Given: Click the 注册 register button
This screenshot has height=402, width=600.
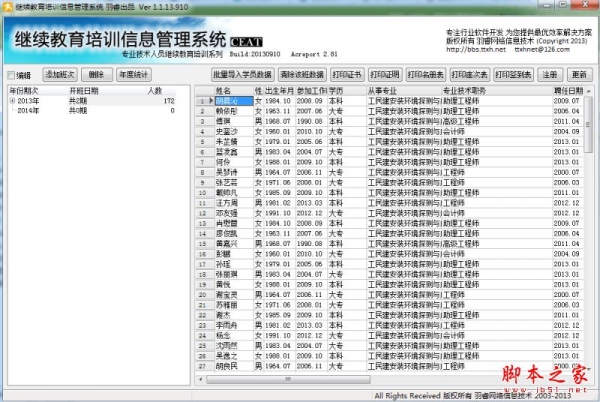Looking at the screenshot, I should coord(550,75).
